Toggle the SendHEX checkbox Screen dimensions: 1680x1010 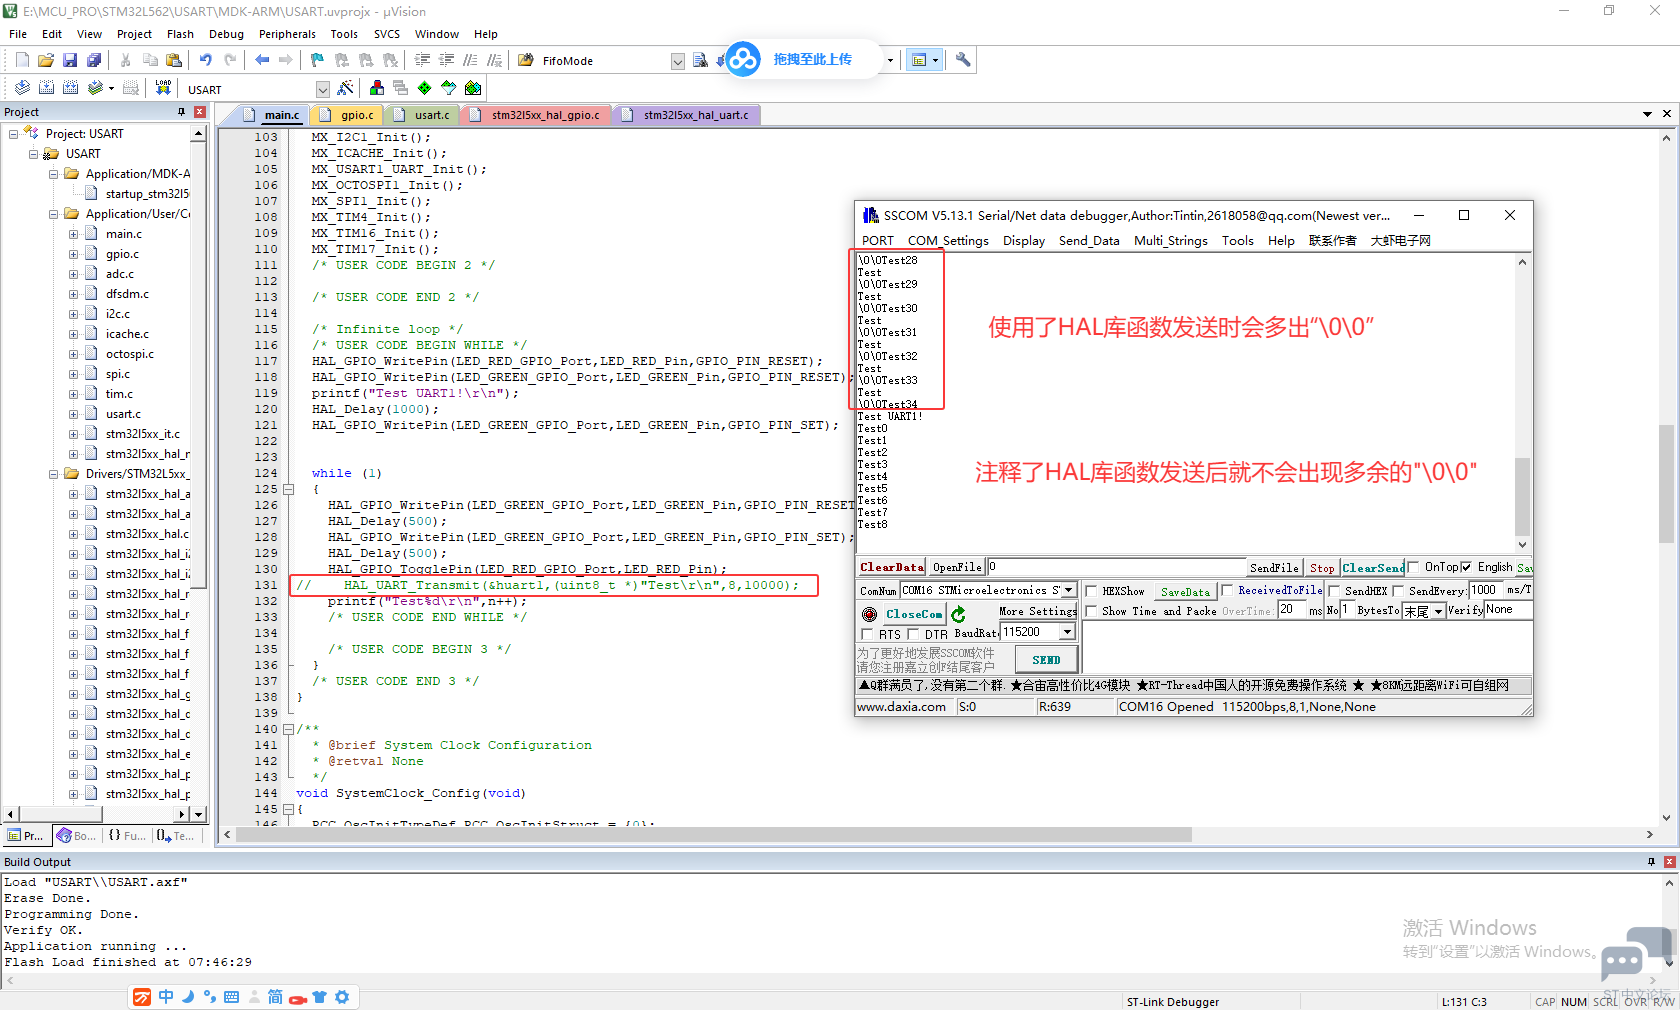1334,591
